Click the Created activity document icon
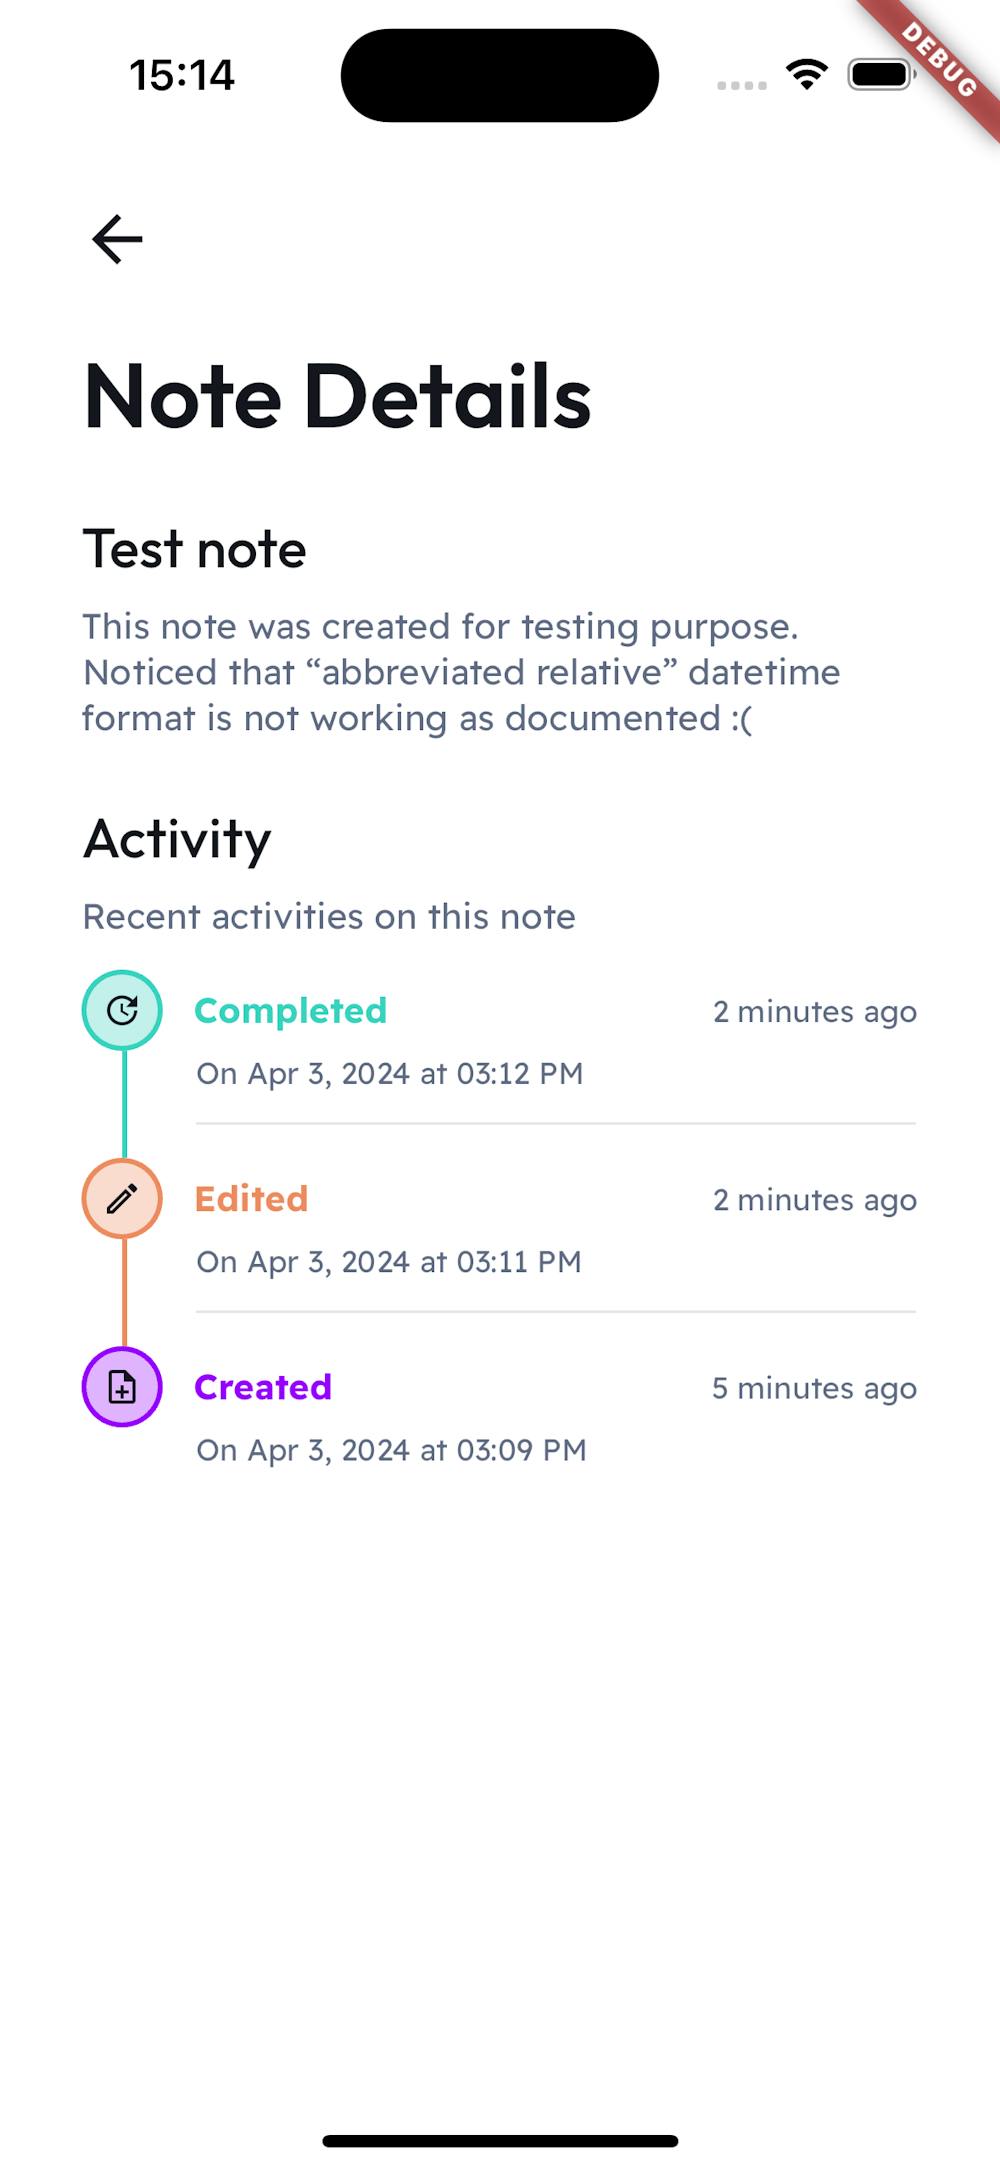Image resolution: width=1000 pixels, height=2168 pixels. [122, 1387]
